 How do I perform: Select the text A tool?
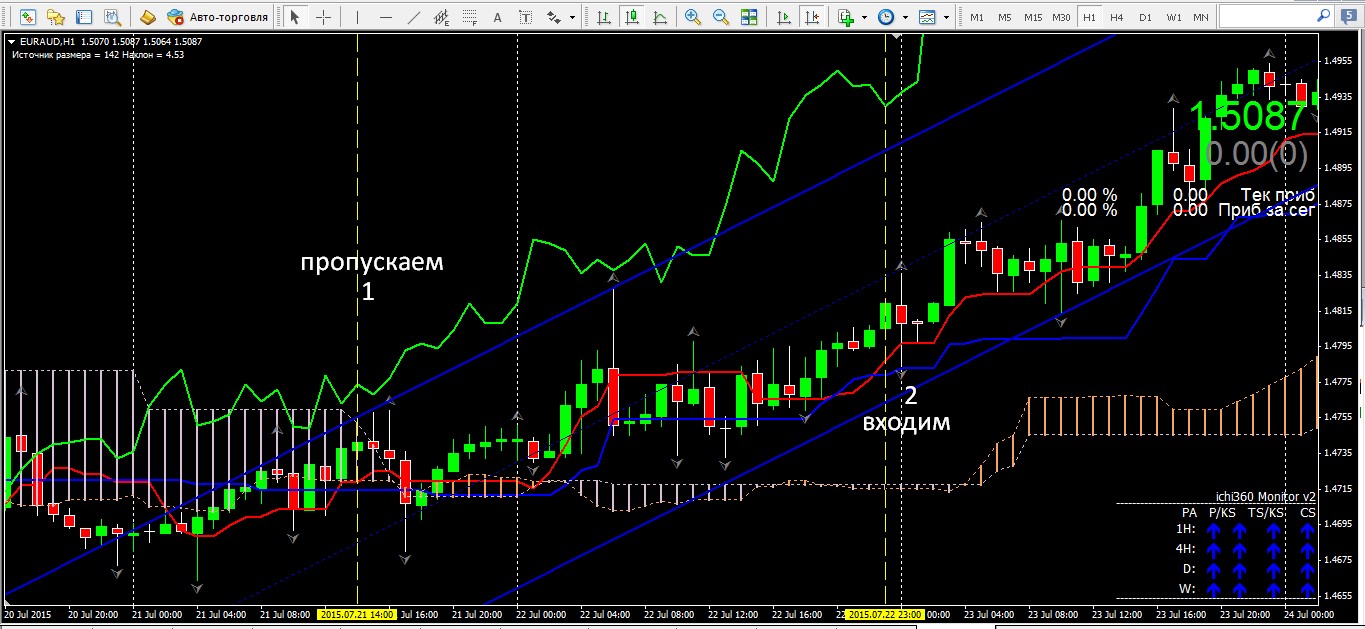(497, 17)
